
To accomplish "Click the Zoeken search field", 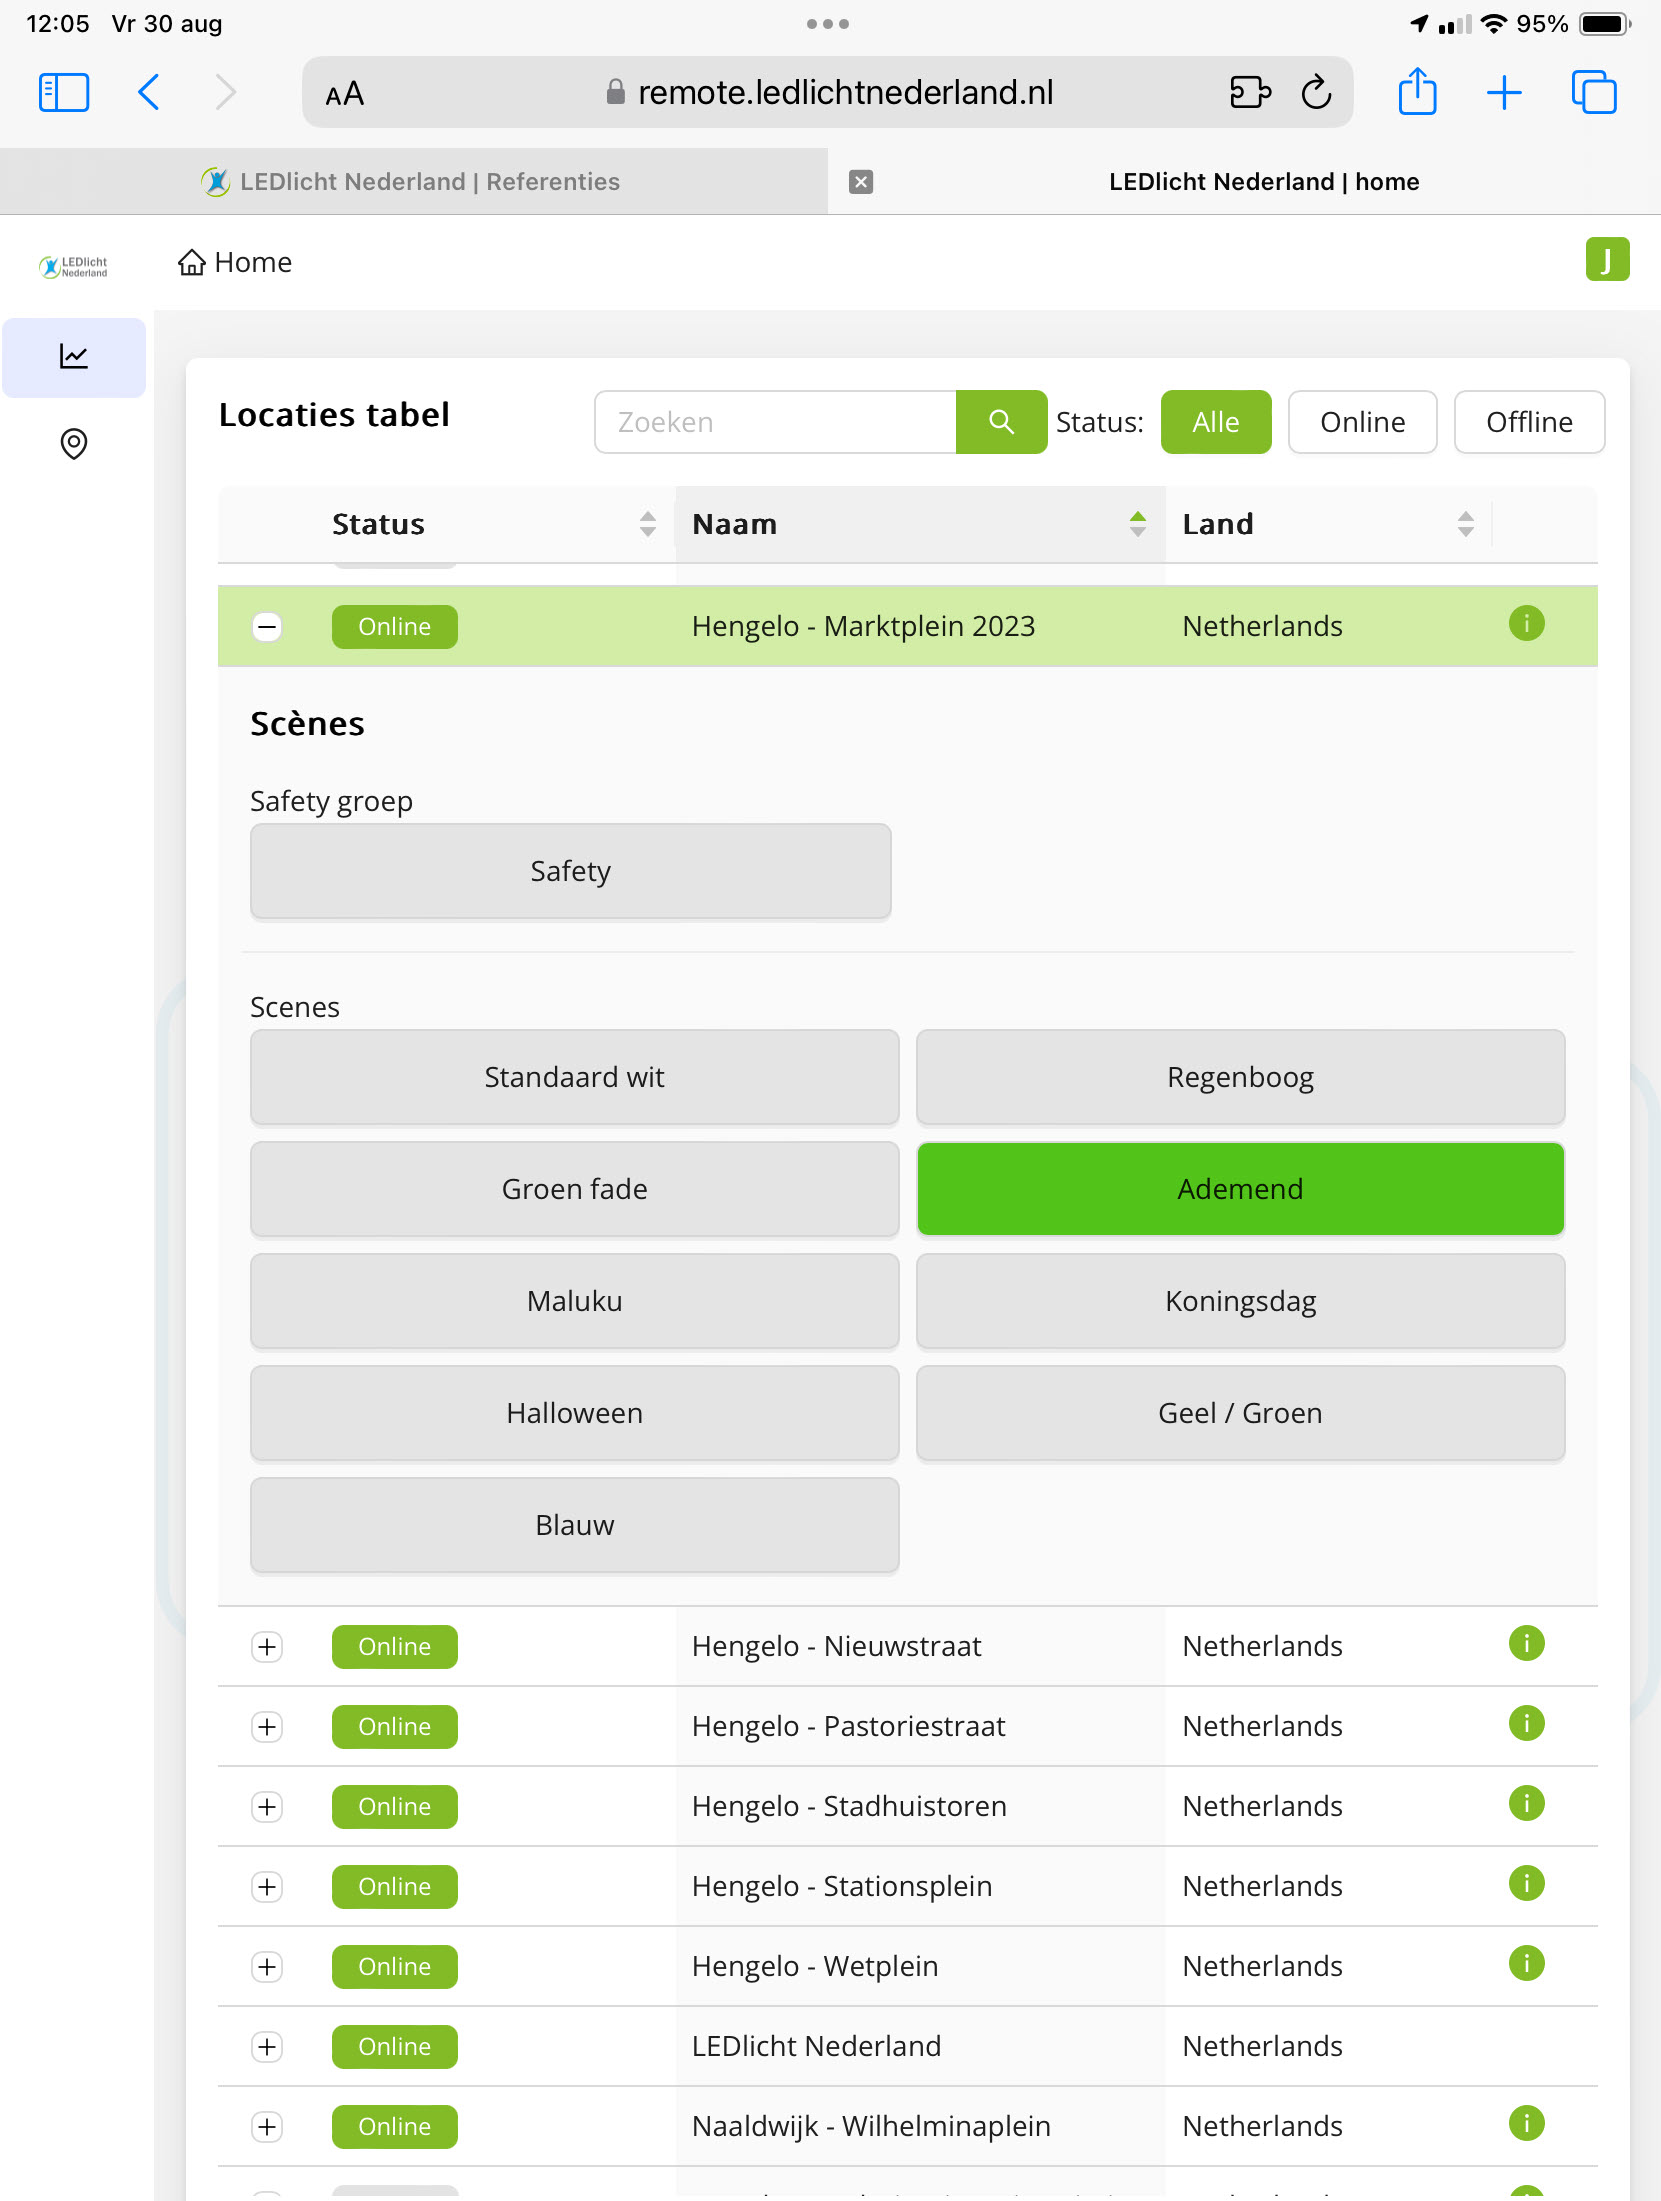I will pyautogui.click(x=776, y=422).
